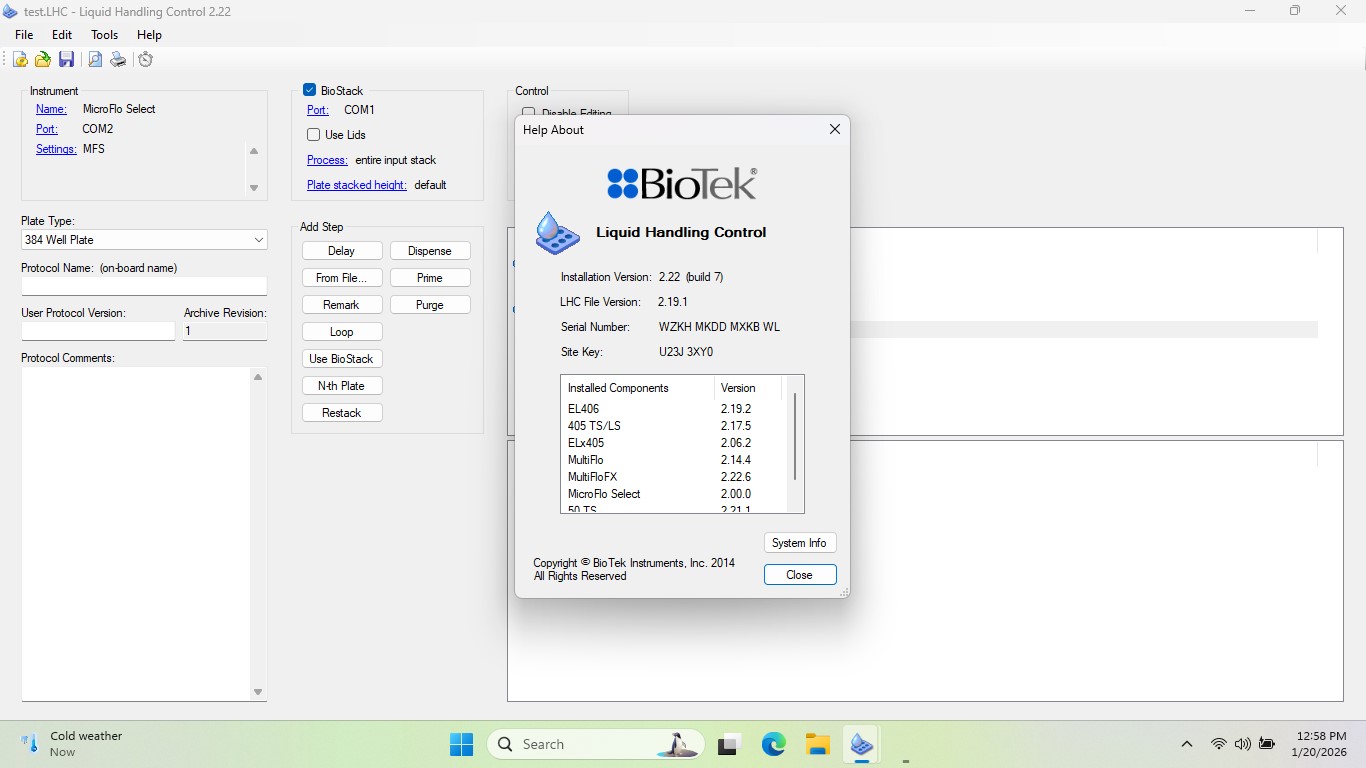Click Liquid Handling Control taskbar icon
1366x768 pixels.
[x=861, y=744]
